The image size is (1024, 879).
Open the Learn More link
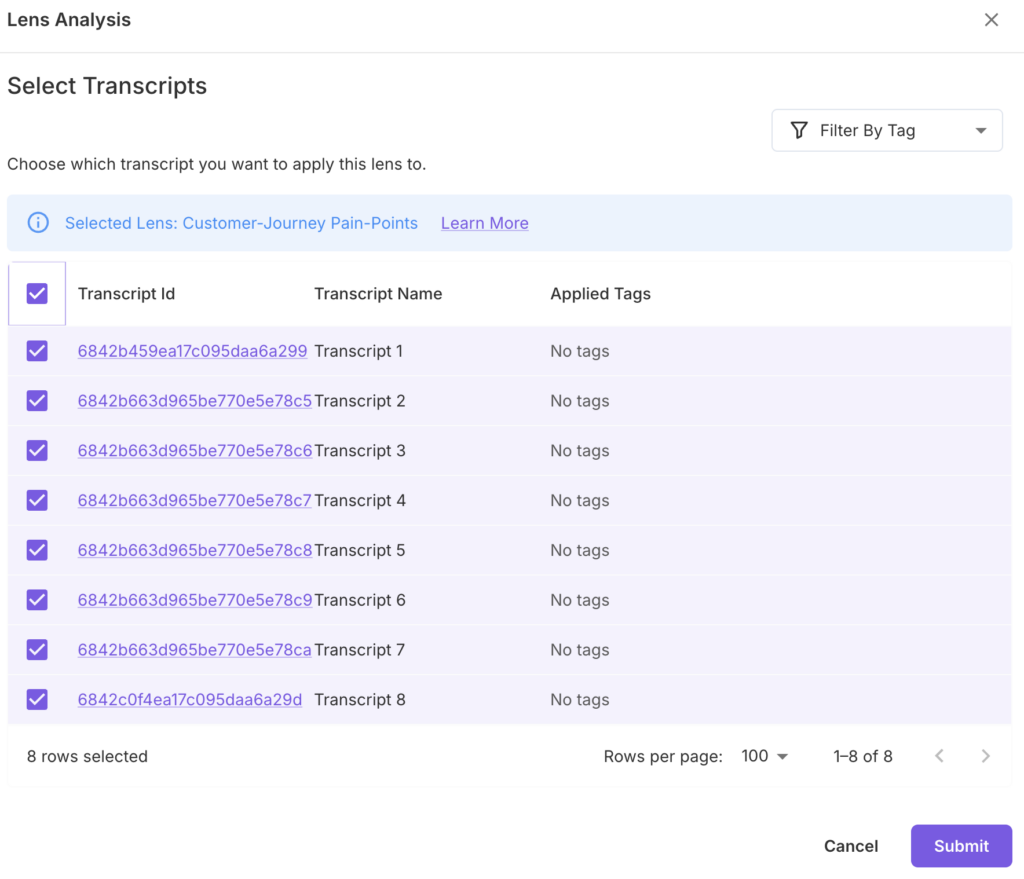click(x=484, y=223)
